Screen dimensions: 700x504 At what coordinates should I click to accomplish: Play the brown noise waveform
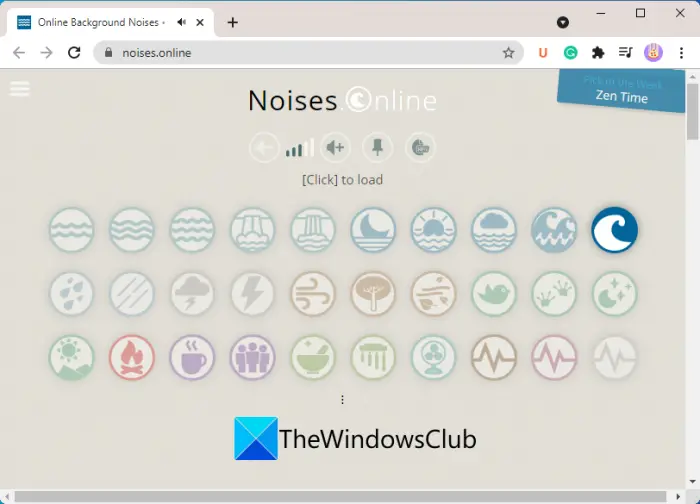click(x=494, y=357)
